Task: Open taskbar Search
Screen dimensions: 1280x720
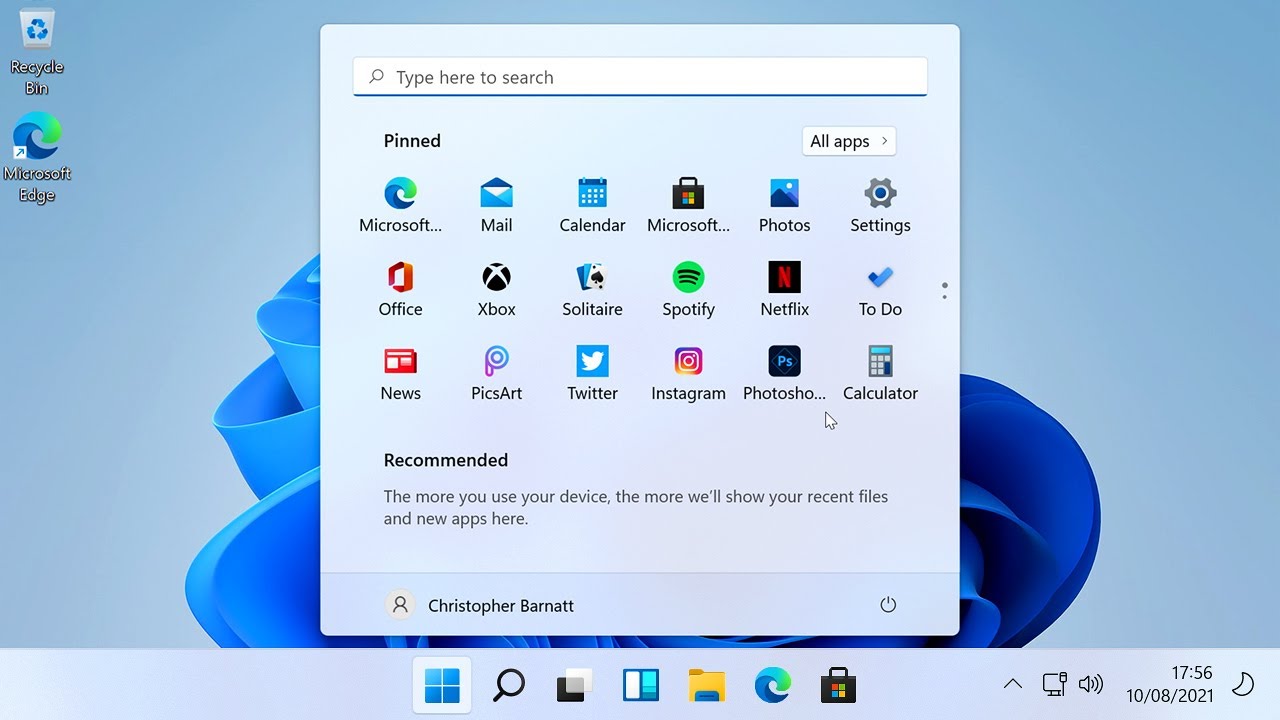Action: pyautogui.click(x=509, y=685)
